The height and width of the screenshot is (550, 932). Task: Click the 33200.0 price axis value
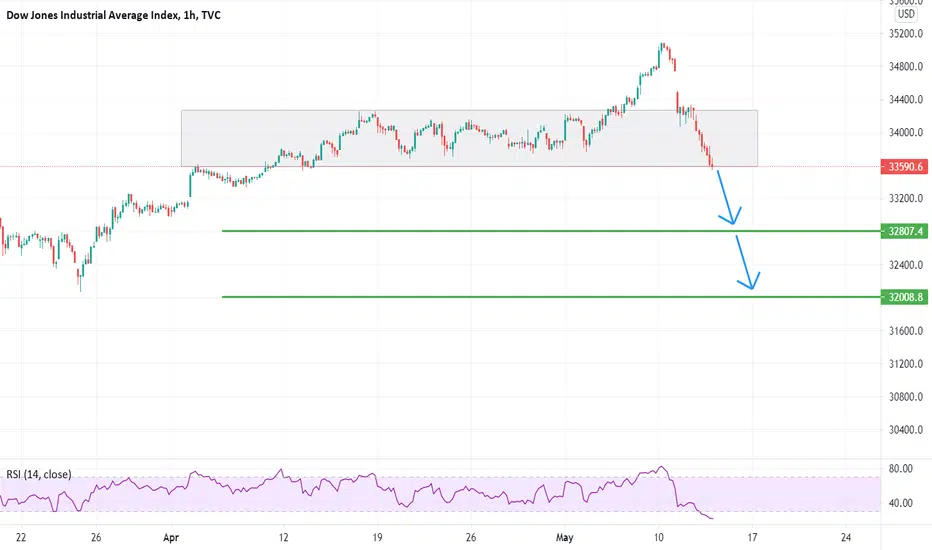[x=906, y=199]
